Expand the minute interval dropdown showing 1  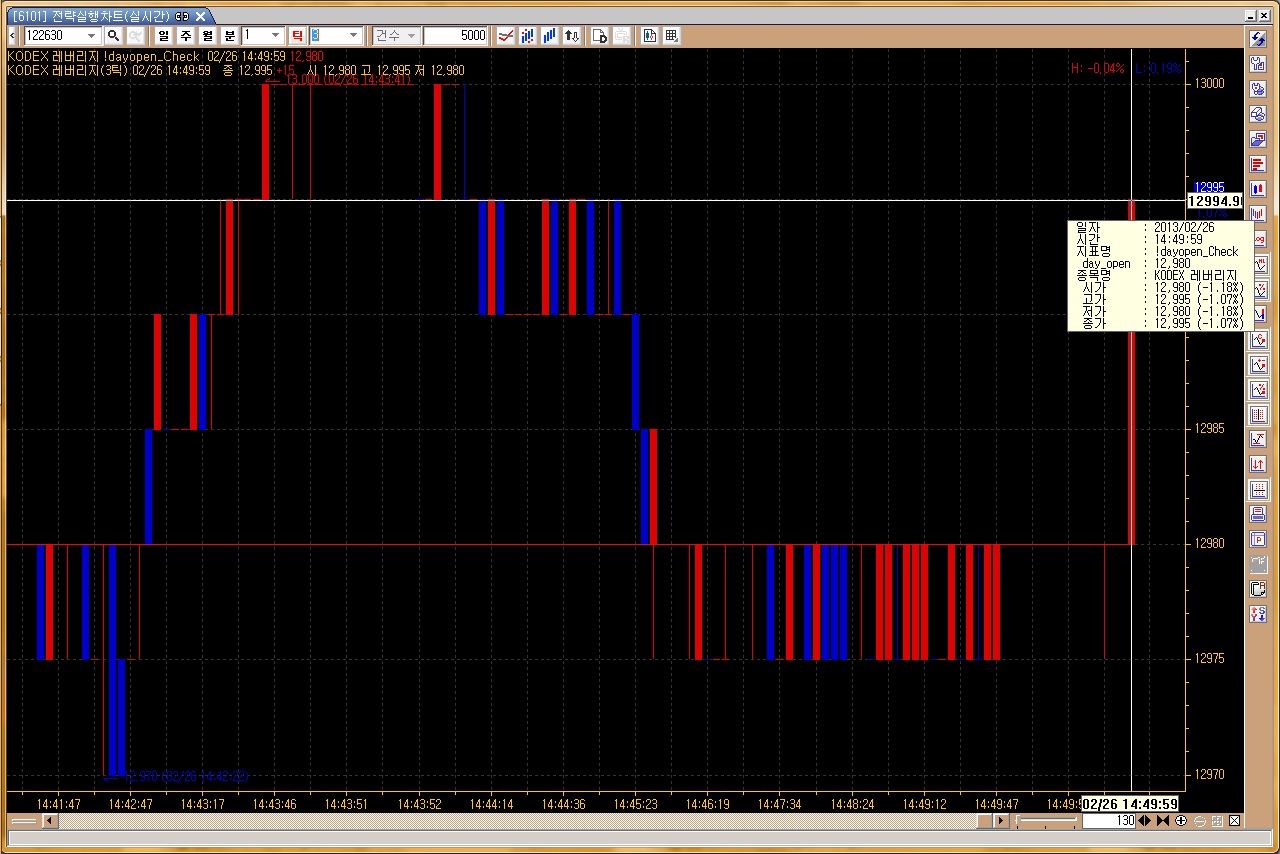(x=276, y=36)
